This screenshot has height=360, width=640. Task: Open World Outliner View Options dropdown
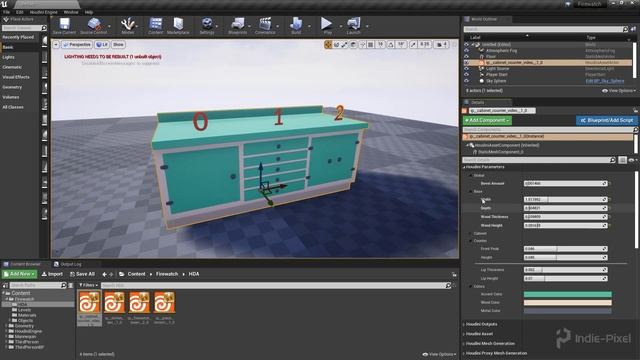click(619, 91)
